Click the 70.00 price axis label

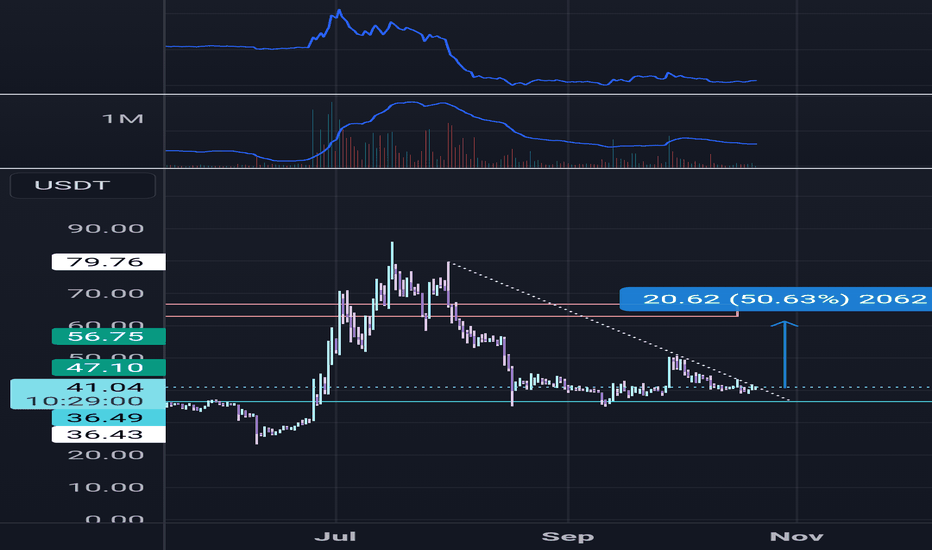pyautogui.click(x=106, y=293)
